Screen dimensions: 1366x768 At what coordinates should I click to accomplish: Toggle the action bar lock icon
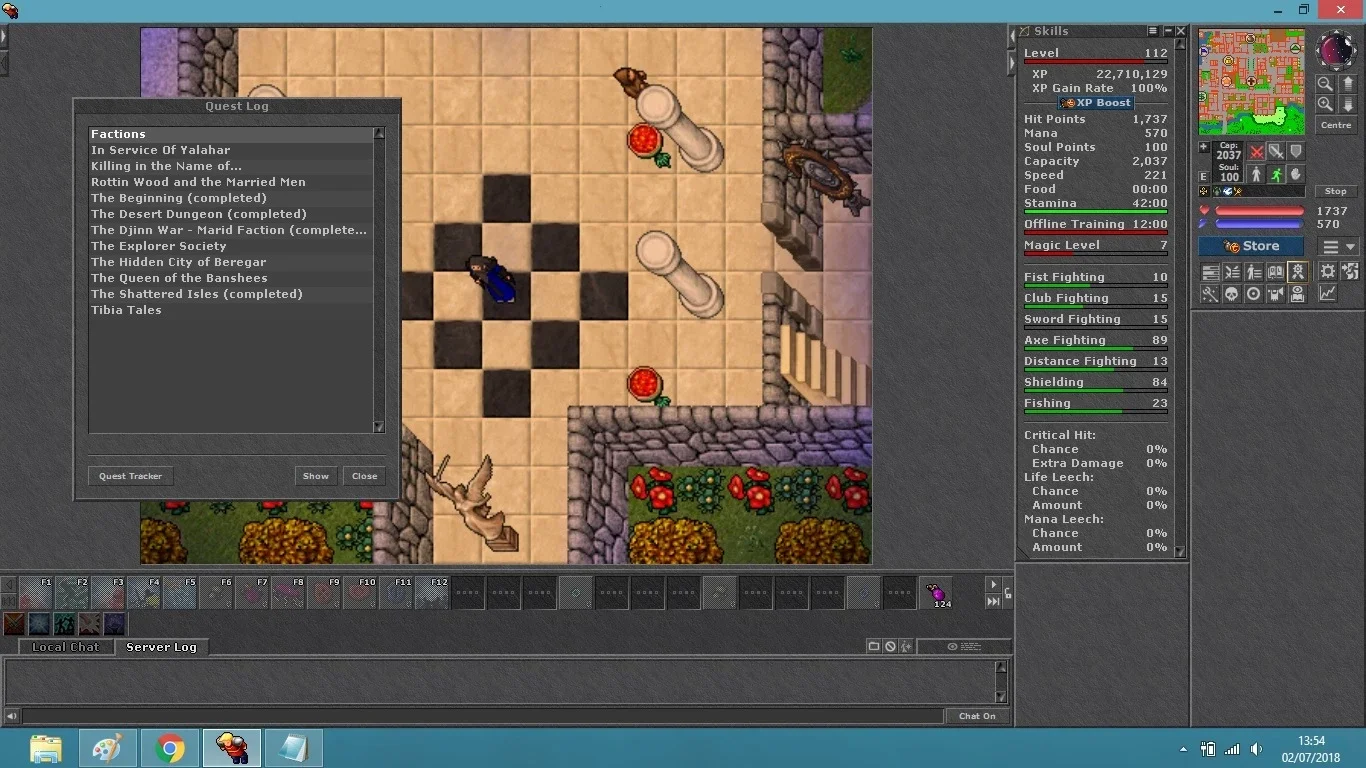point(1008,593)
